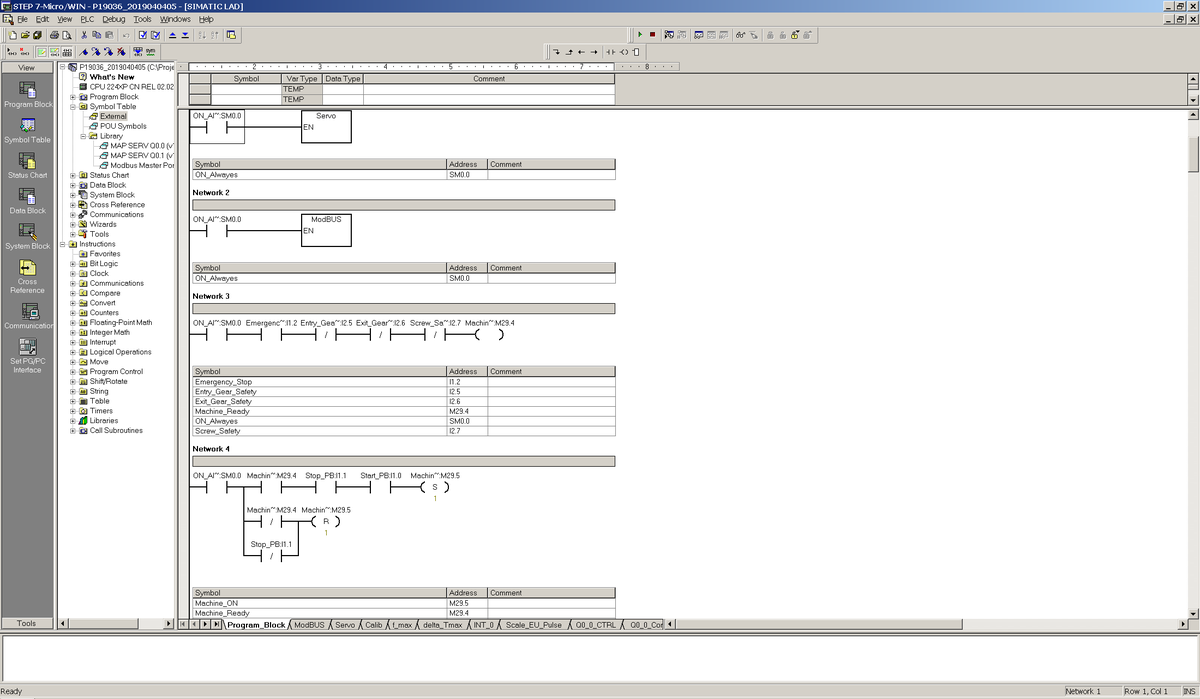Expand the Bit Logic instructions folder
This screenshot has height=699, width=1200.
coord(73,264)
